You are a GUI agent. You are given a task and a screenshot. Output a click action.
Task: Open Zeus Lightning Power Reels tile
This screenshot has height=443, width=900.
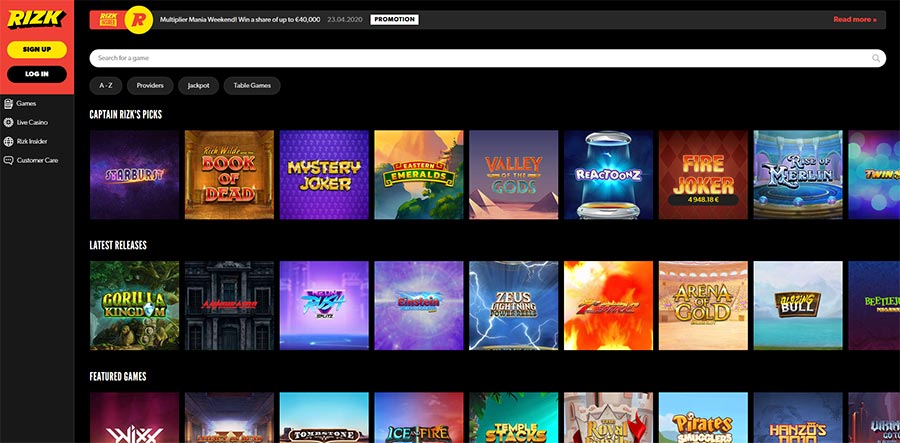pyautogui.click(x=513, y=305)
